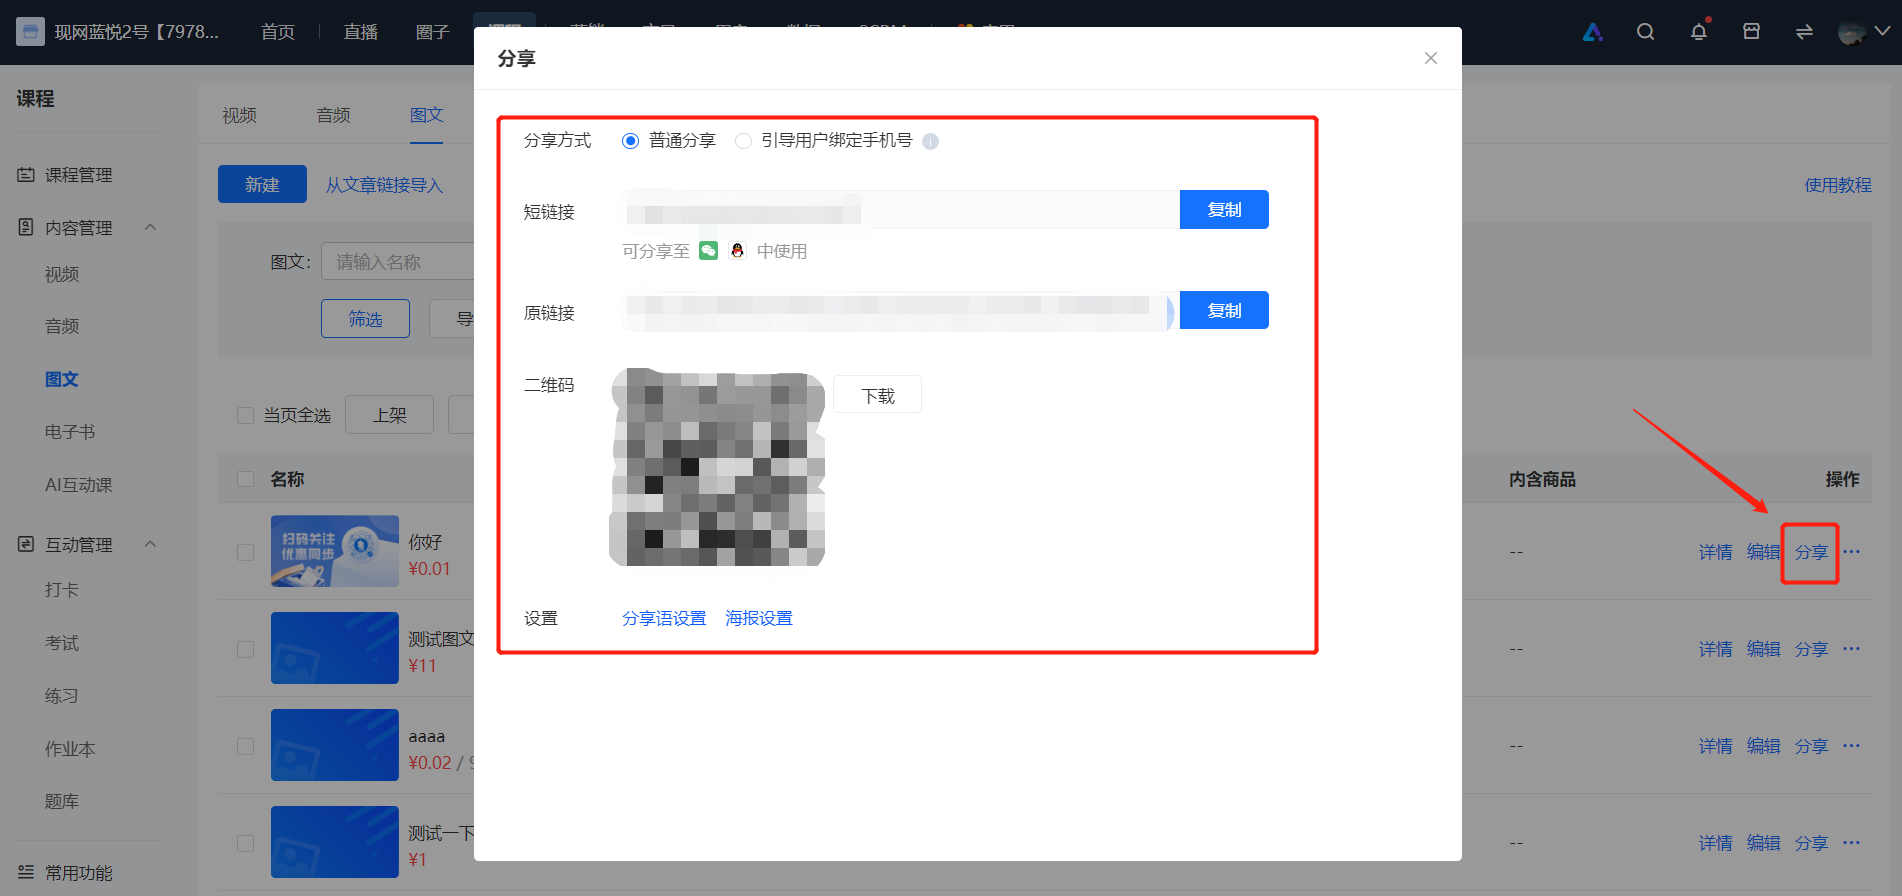Select 引导用户绑定手机号 radio option

tap(743, 141)
